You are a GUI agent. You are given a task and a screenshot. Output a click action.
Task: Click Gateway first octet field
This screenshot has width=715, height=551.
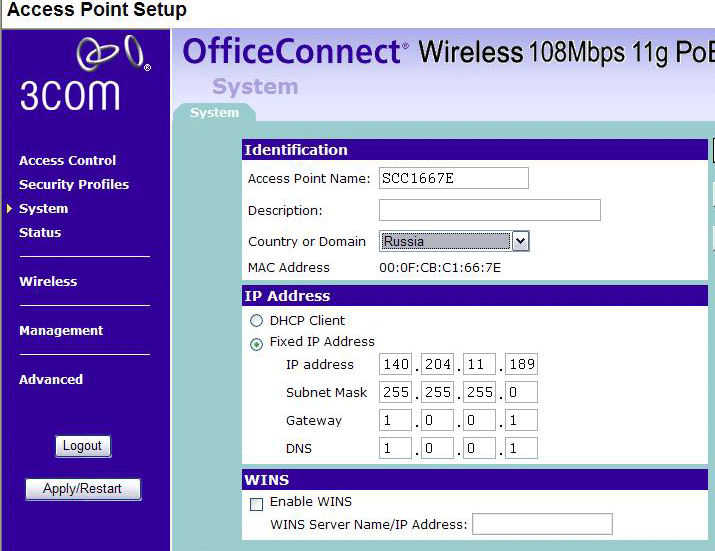tap(395, 420)
